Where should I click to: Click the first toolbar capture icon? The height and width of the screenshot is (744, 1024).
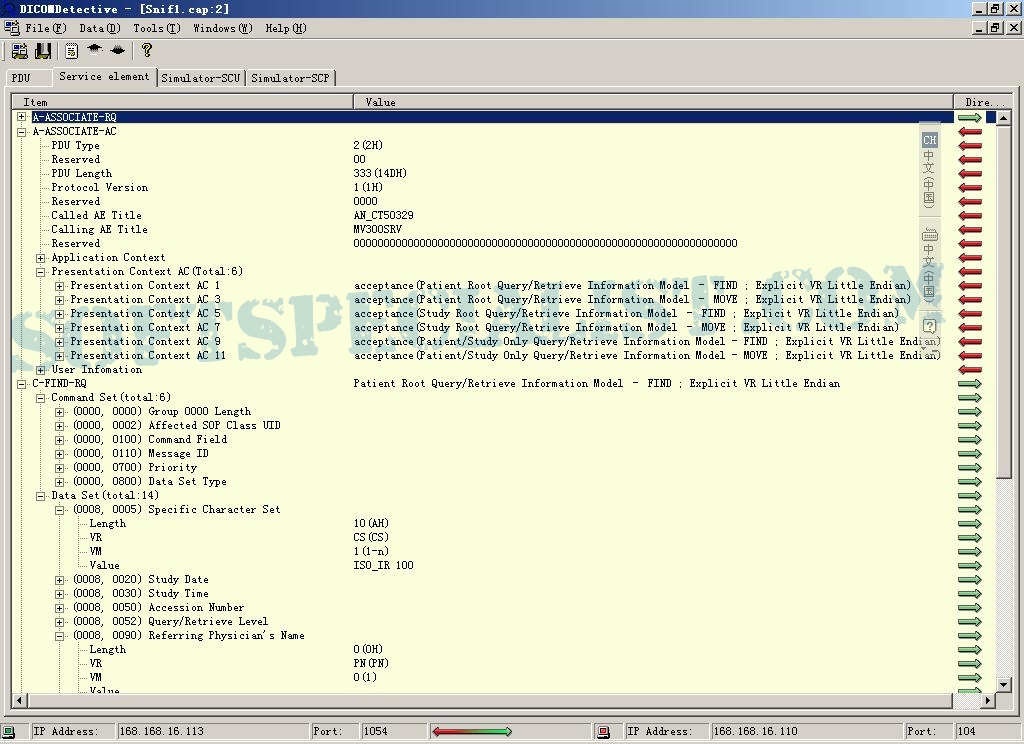pyautogui.click(x=20, y=50)
